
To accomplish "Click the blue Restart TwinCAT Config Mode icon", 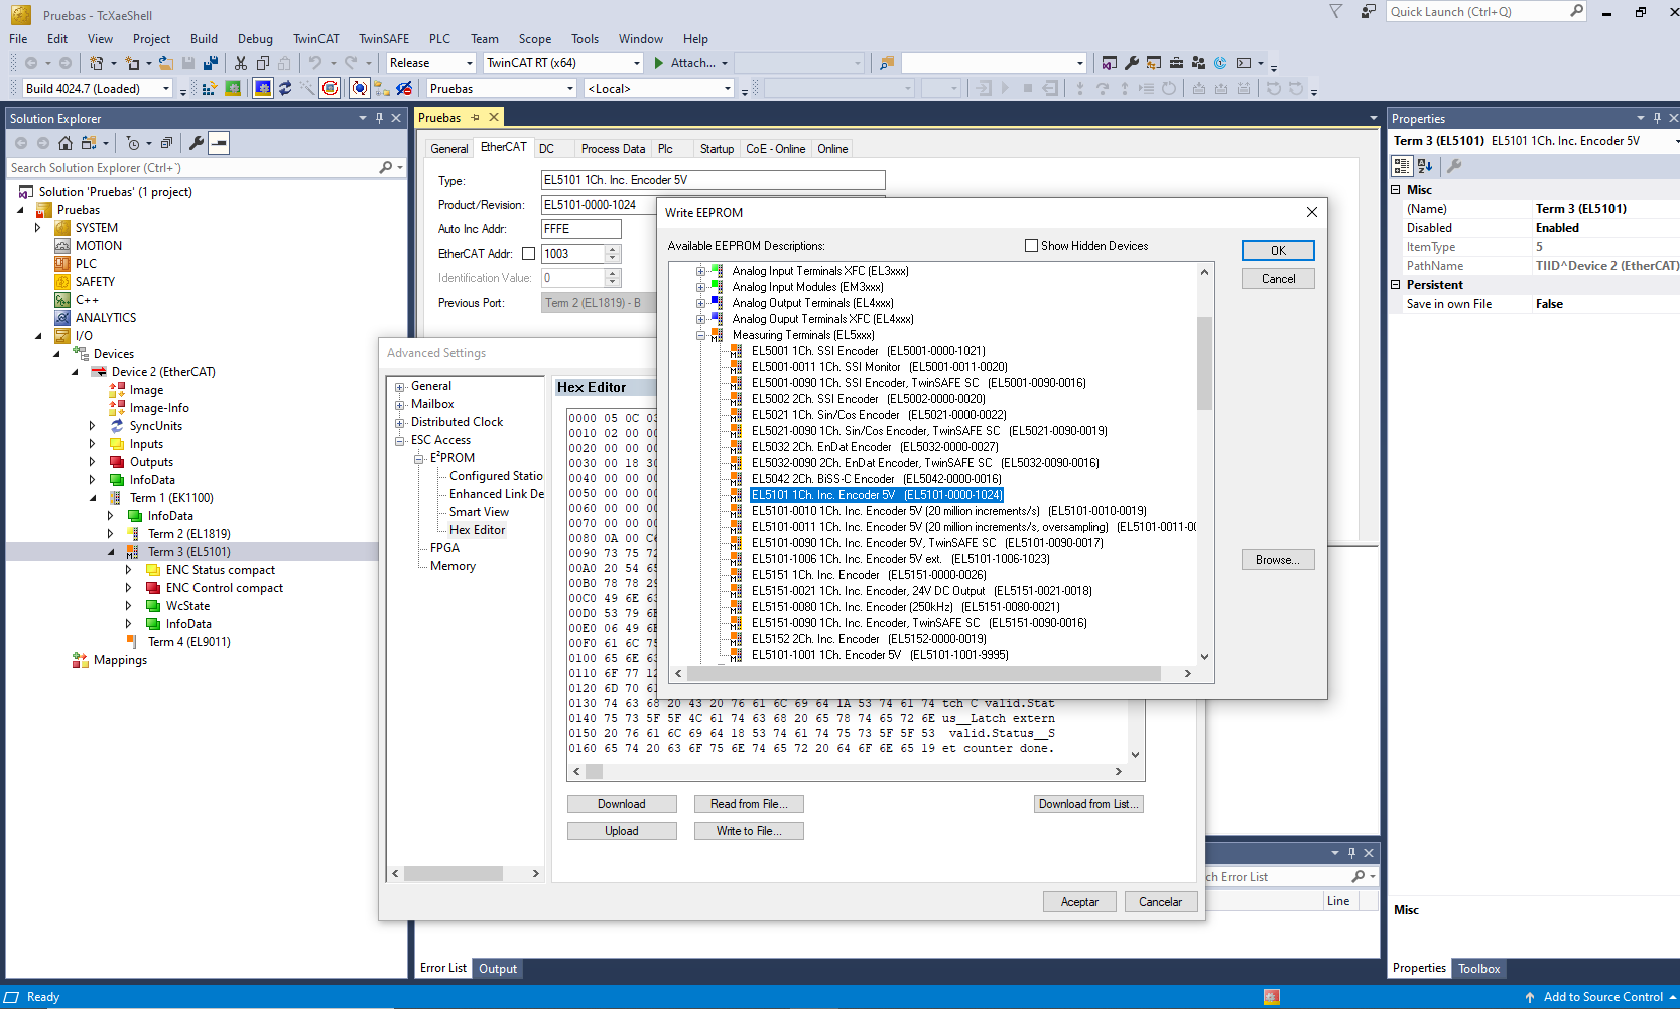I will 262,89.
